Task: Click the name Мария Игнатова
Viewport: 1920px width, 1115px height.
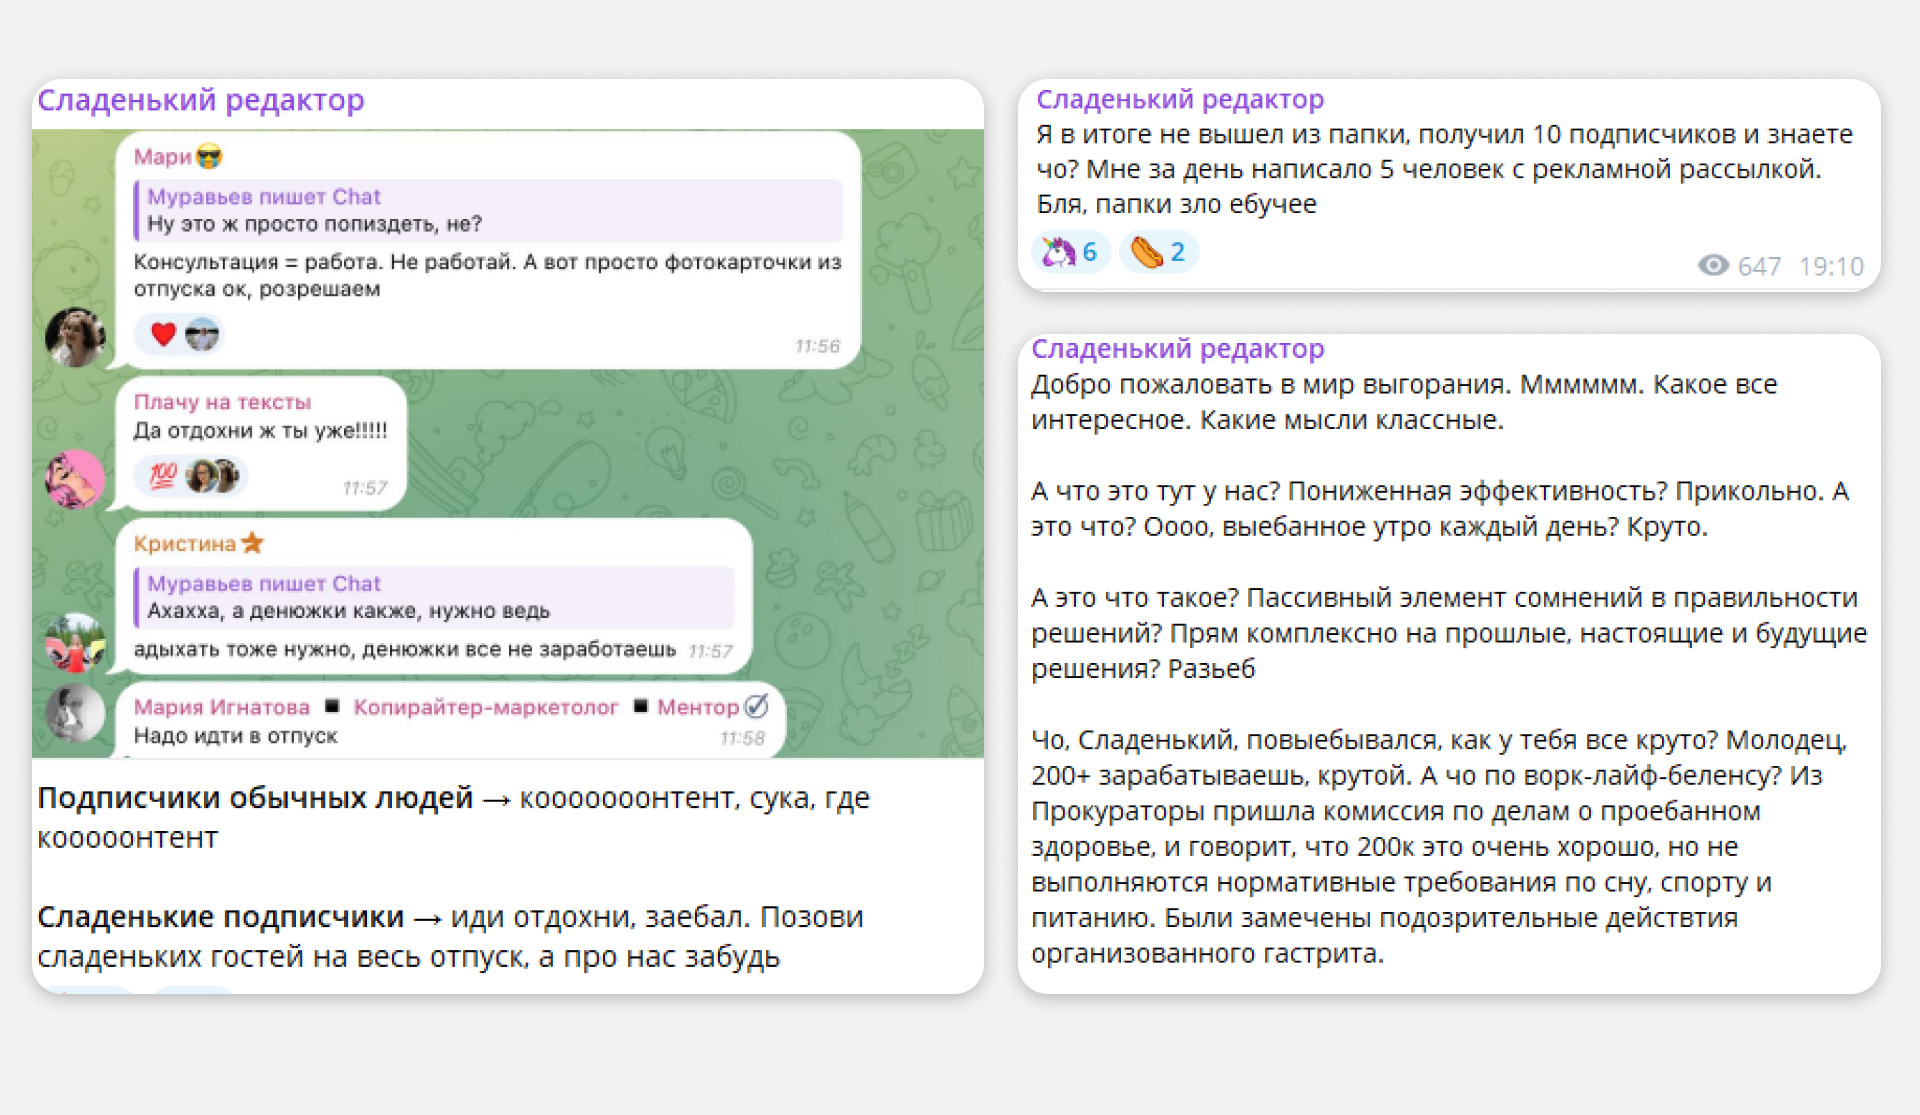Action: pos(222,707)
